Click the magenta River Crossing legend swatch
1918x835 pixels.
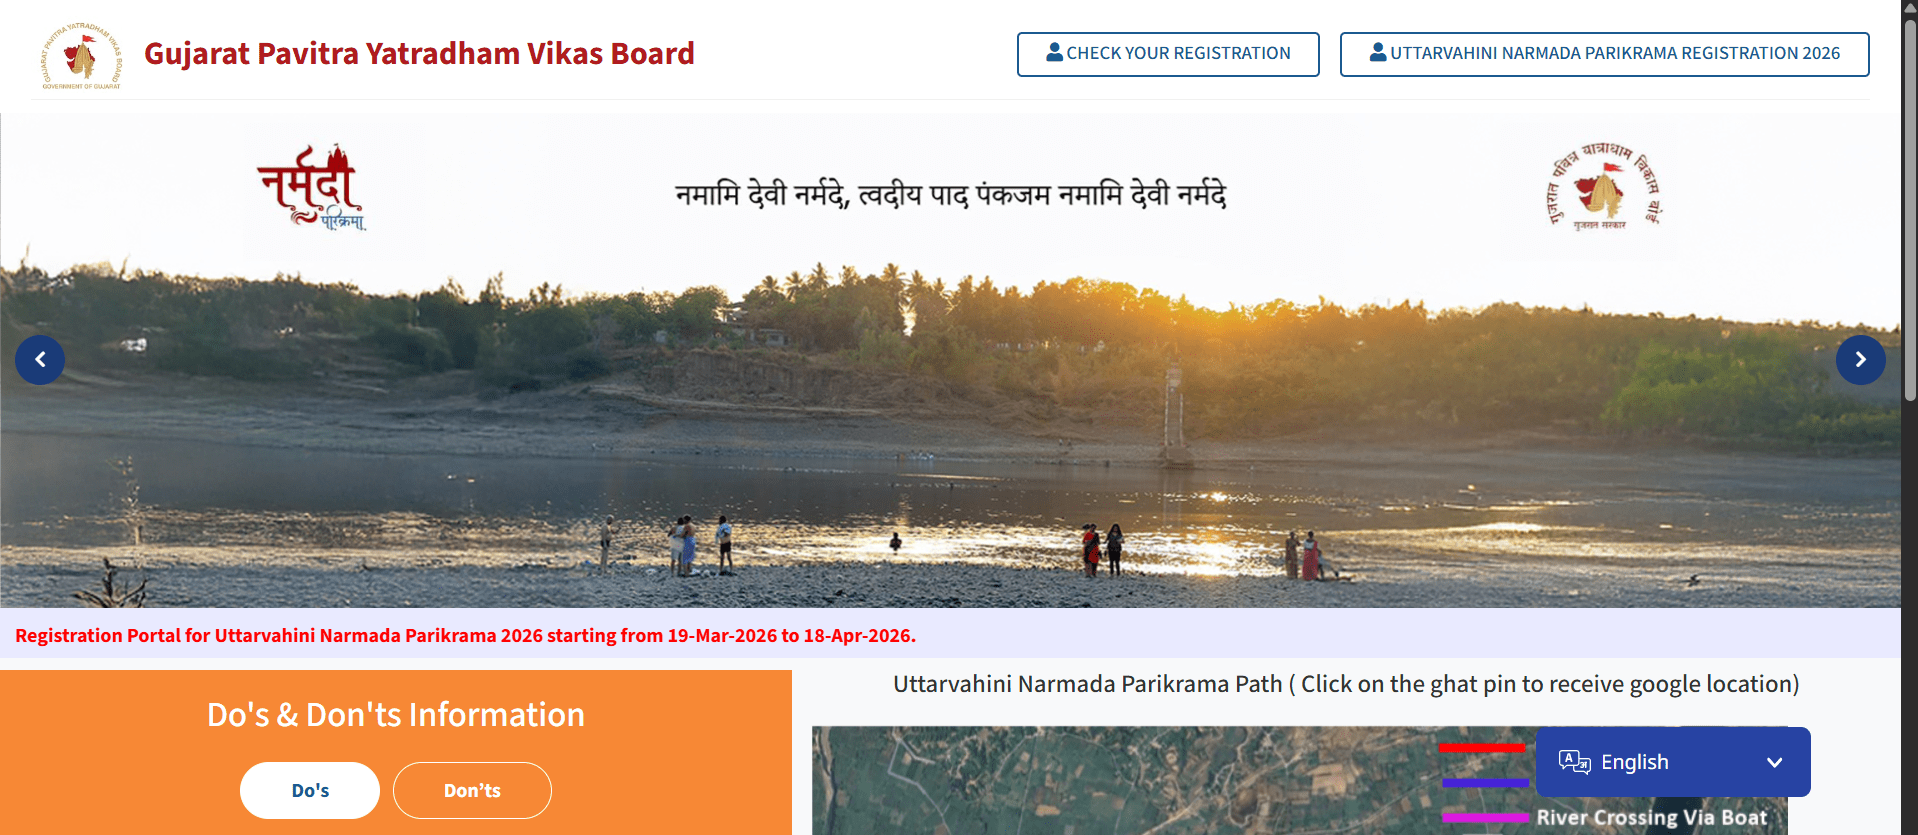pyautogui.click(x=1485, y=817)
